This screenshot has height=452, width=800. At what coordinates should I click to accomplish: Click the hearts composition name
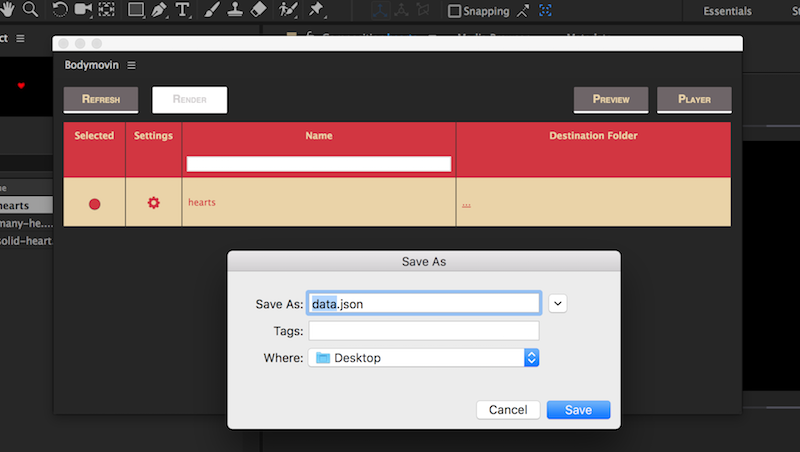coord(202,203)
